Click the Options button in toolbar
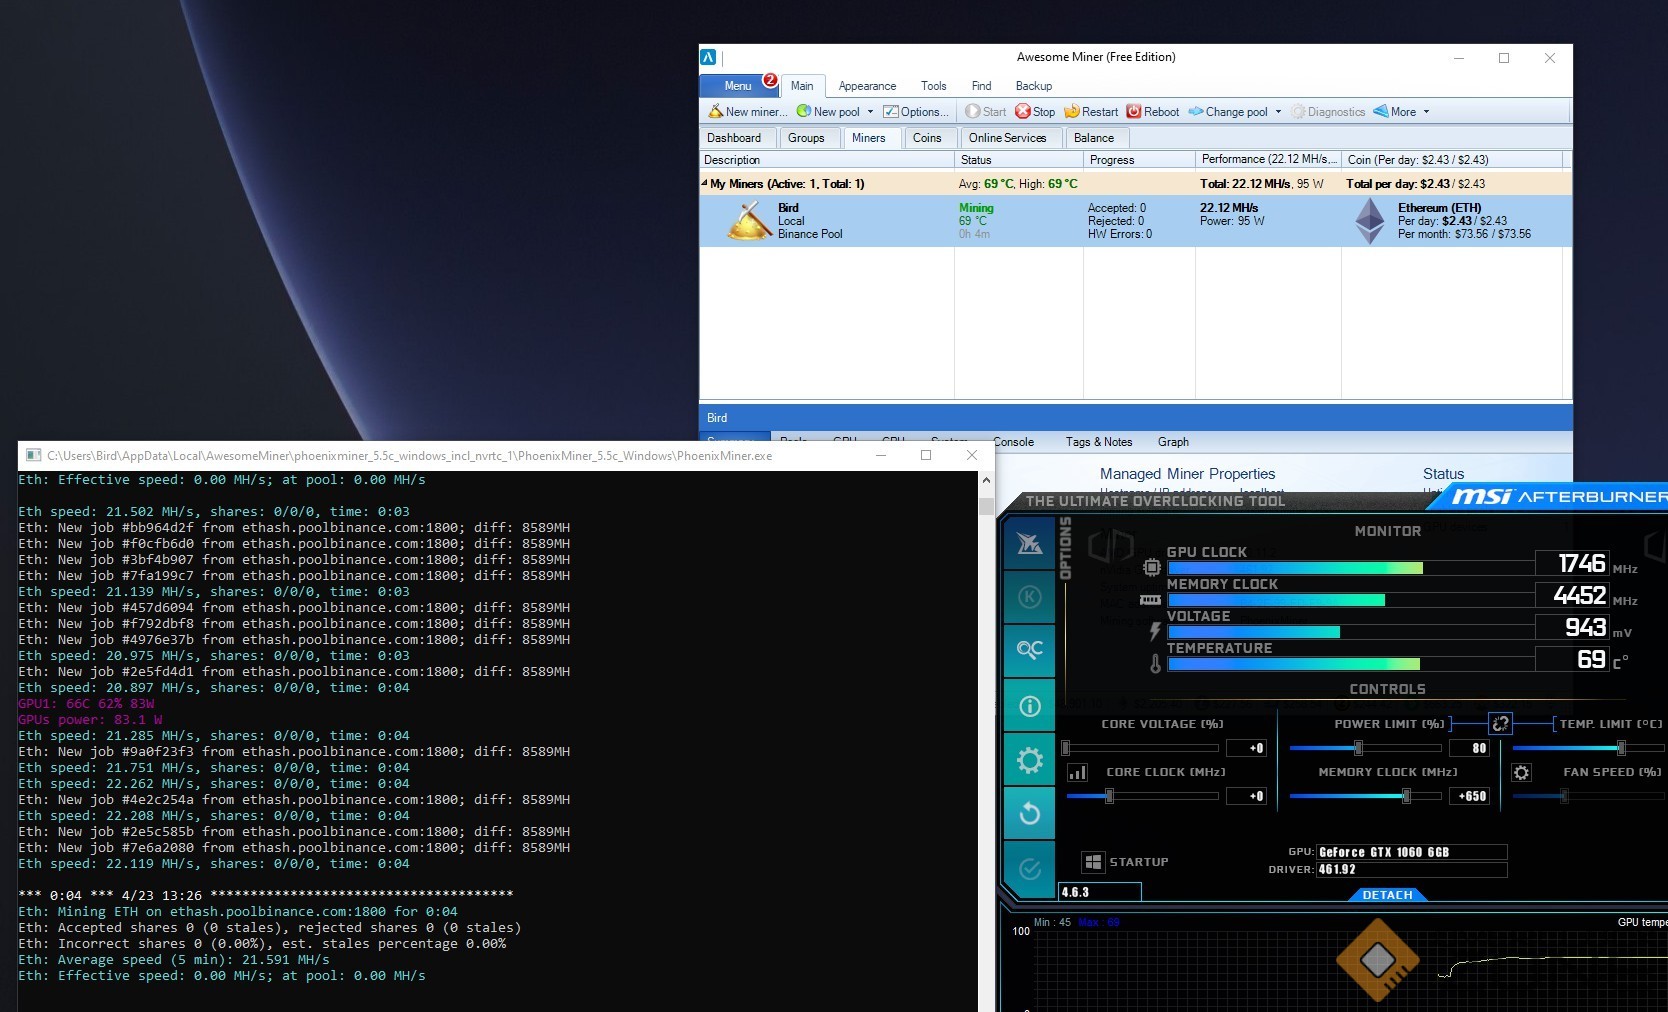Screen dimensions: 1668x1012 915,112
